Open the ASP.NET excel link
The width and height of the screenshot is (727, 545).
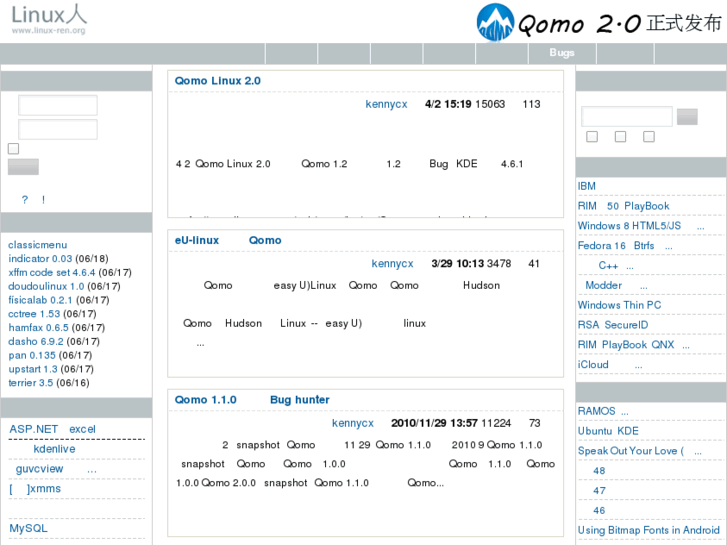click(52, 429)
